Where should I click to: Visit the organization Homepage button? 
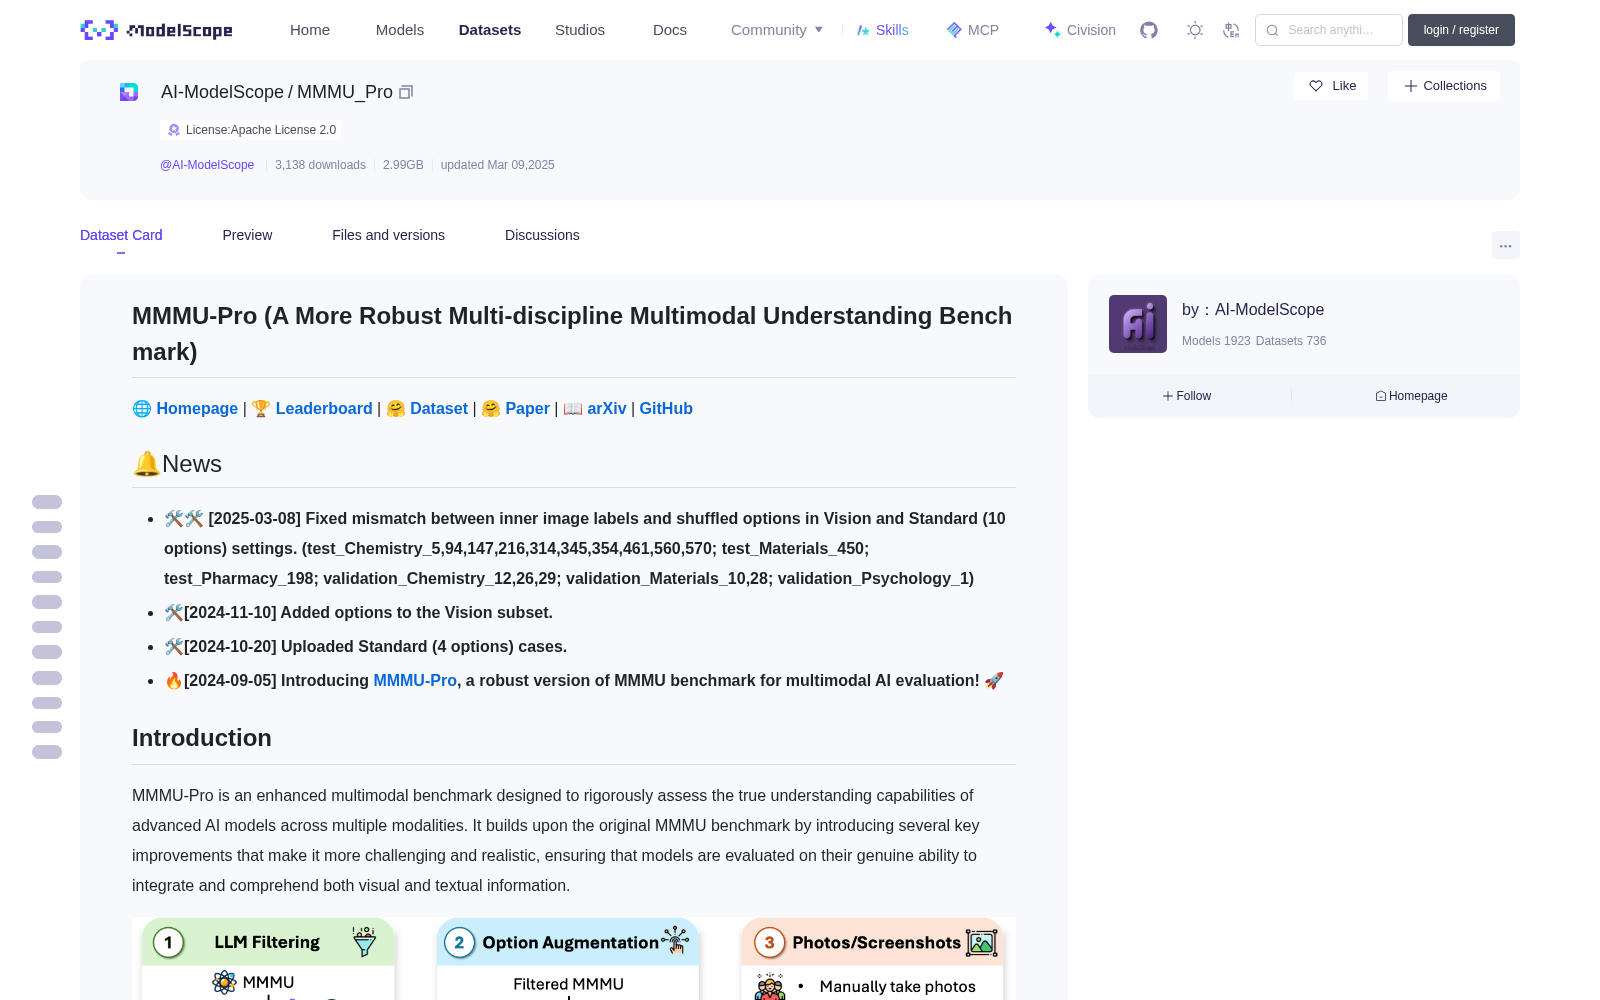1411,396
